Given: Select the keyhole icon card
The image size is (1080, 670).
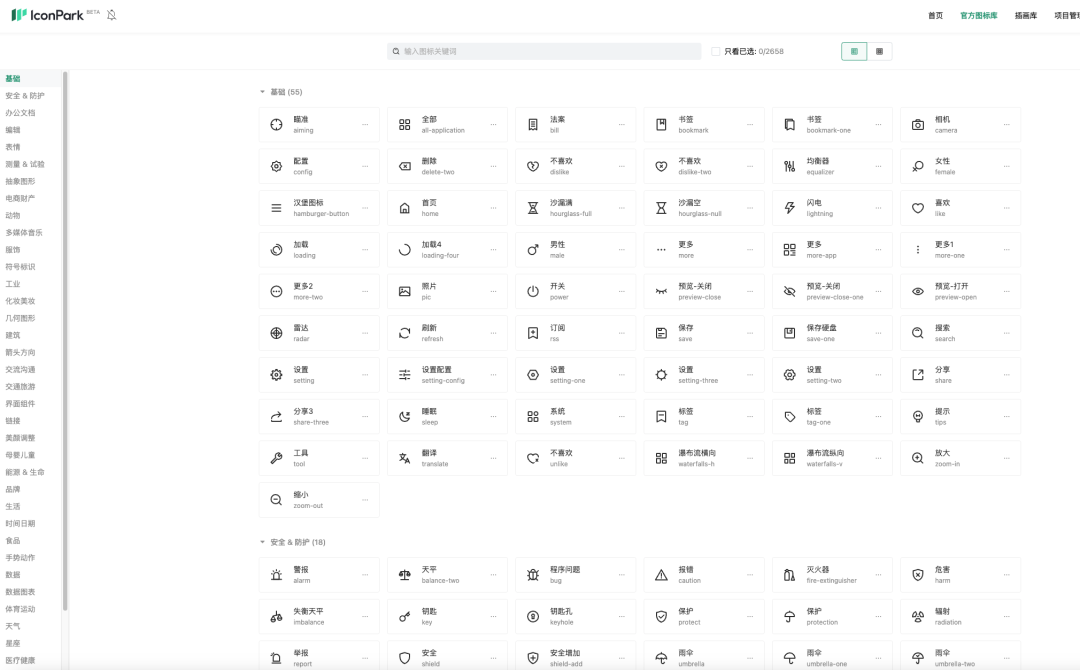Looking at the screenshot, I should pyautogui.click(x=575, y=616).
